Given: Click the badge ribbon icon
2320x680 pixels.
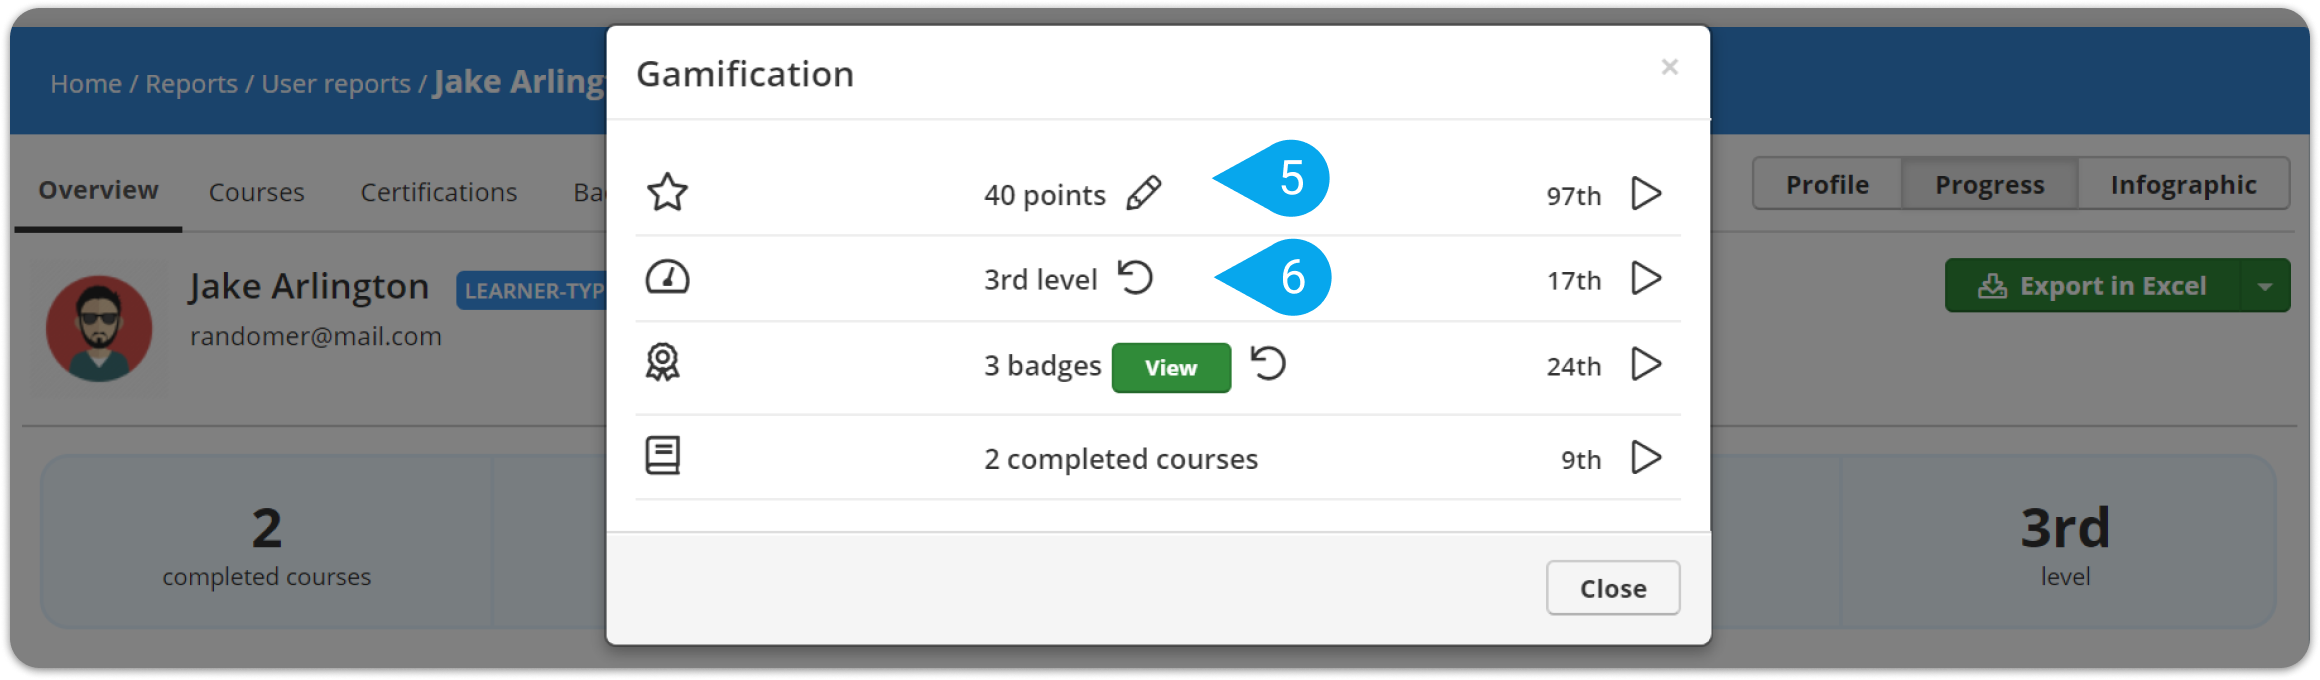Looking at the screenshot, I should click(x=662, y=362).
